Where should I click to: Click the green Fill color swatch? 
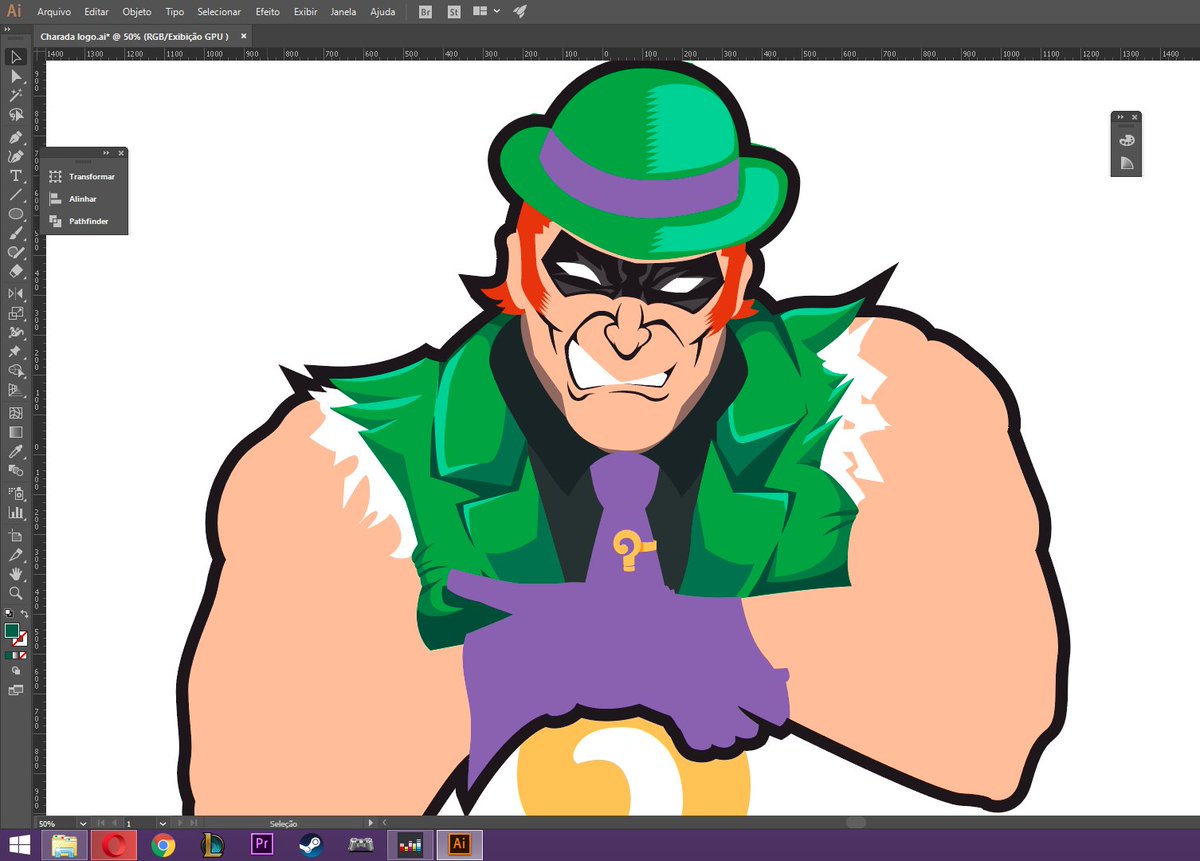coord(12,630)
